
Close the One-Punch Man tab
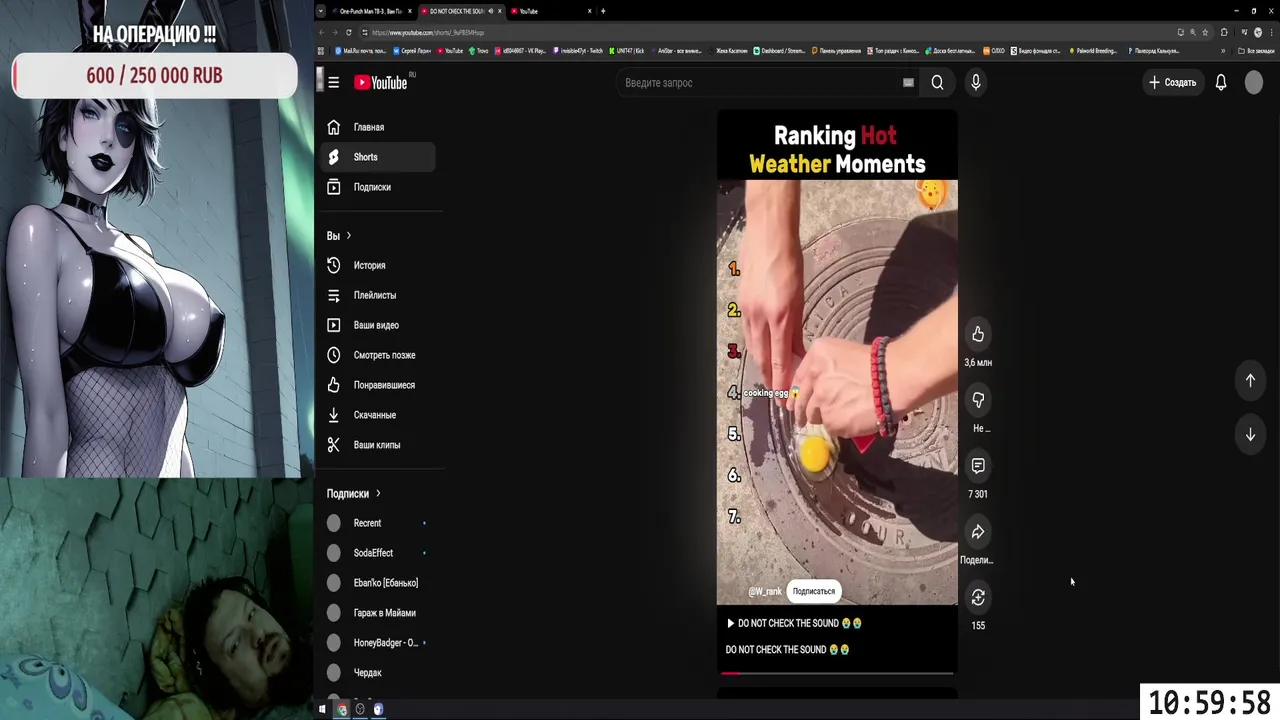pyautogui.click(x=410, y=11)
